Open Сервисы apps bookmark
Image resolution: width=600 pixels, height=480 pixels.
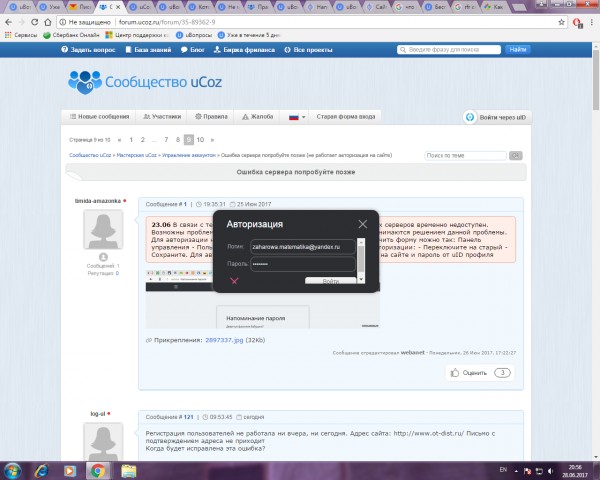[21, 35]
